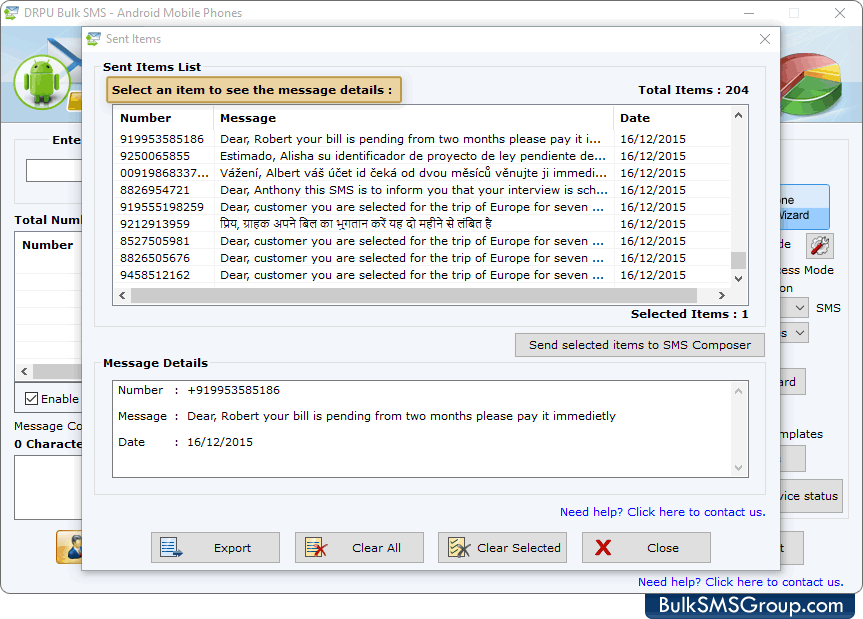Viewport: 863px width, 619px height.
Task: Click the red cross icon on Clear All
Action: [x=314, y=547]
